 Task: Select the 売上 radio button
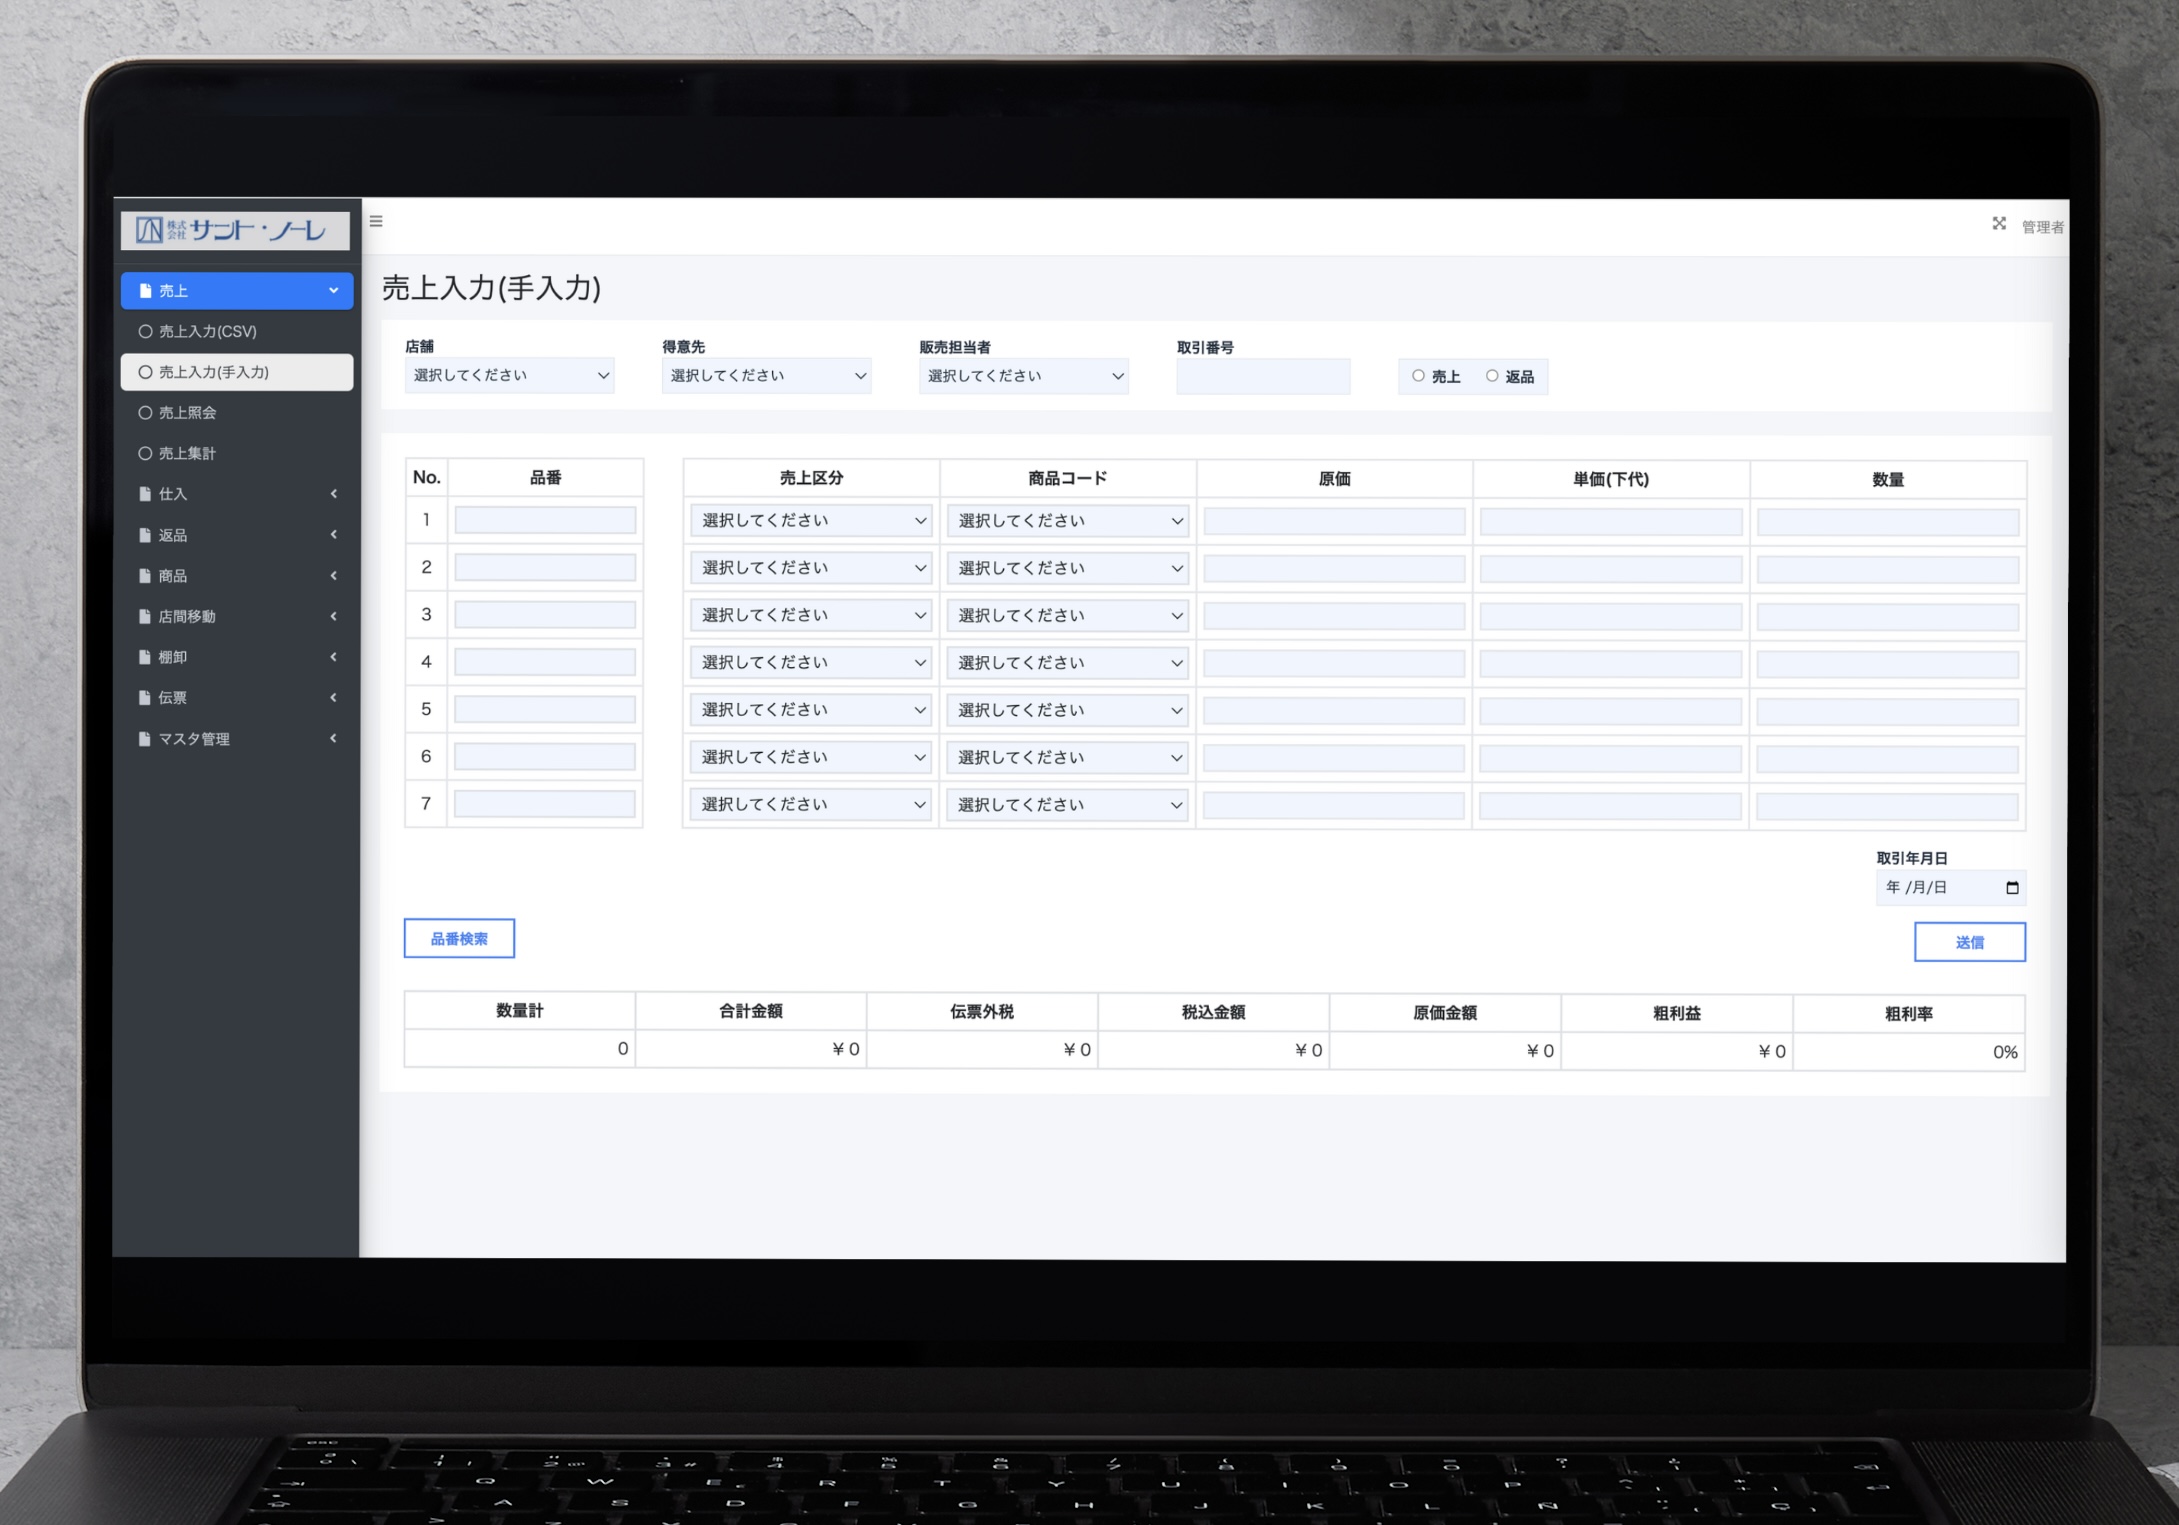(1418, 376)
